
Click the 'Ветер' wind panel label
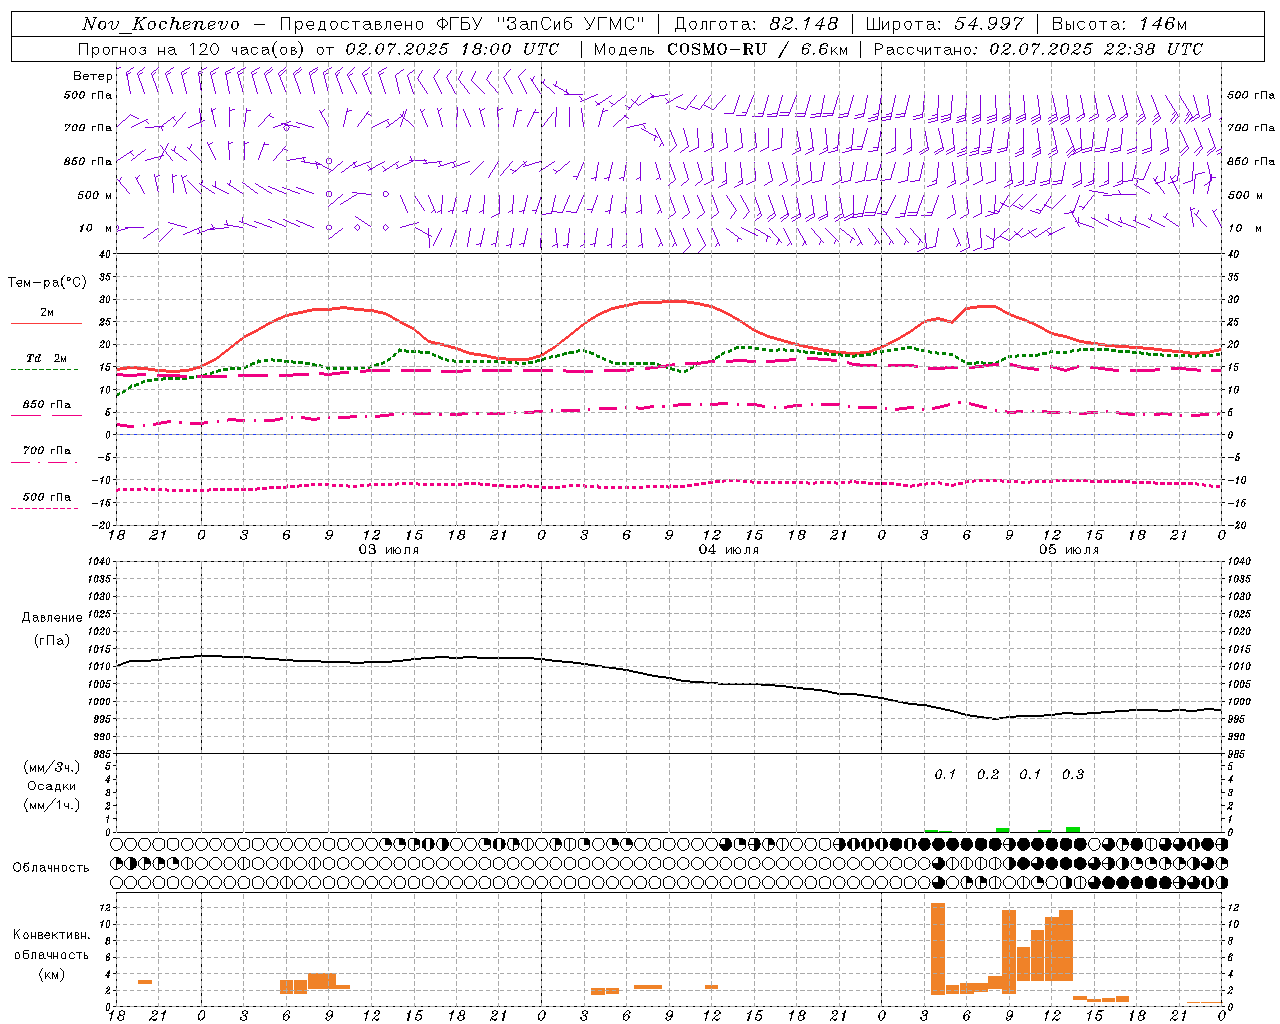click(92, 76)
